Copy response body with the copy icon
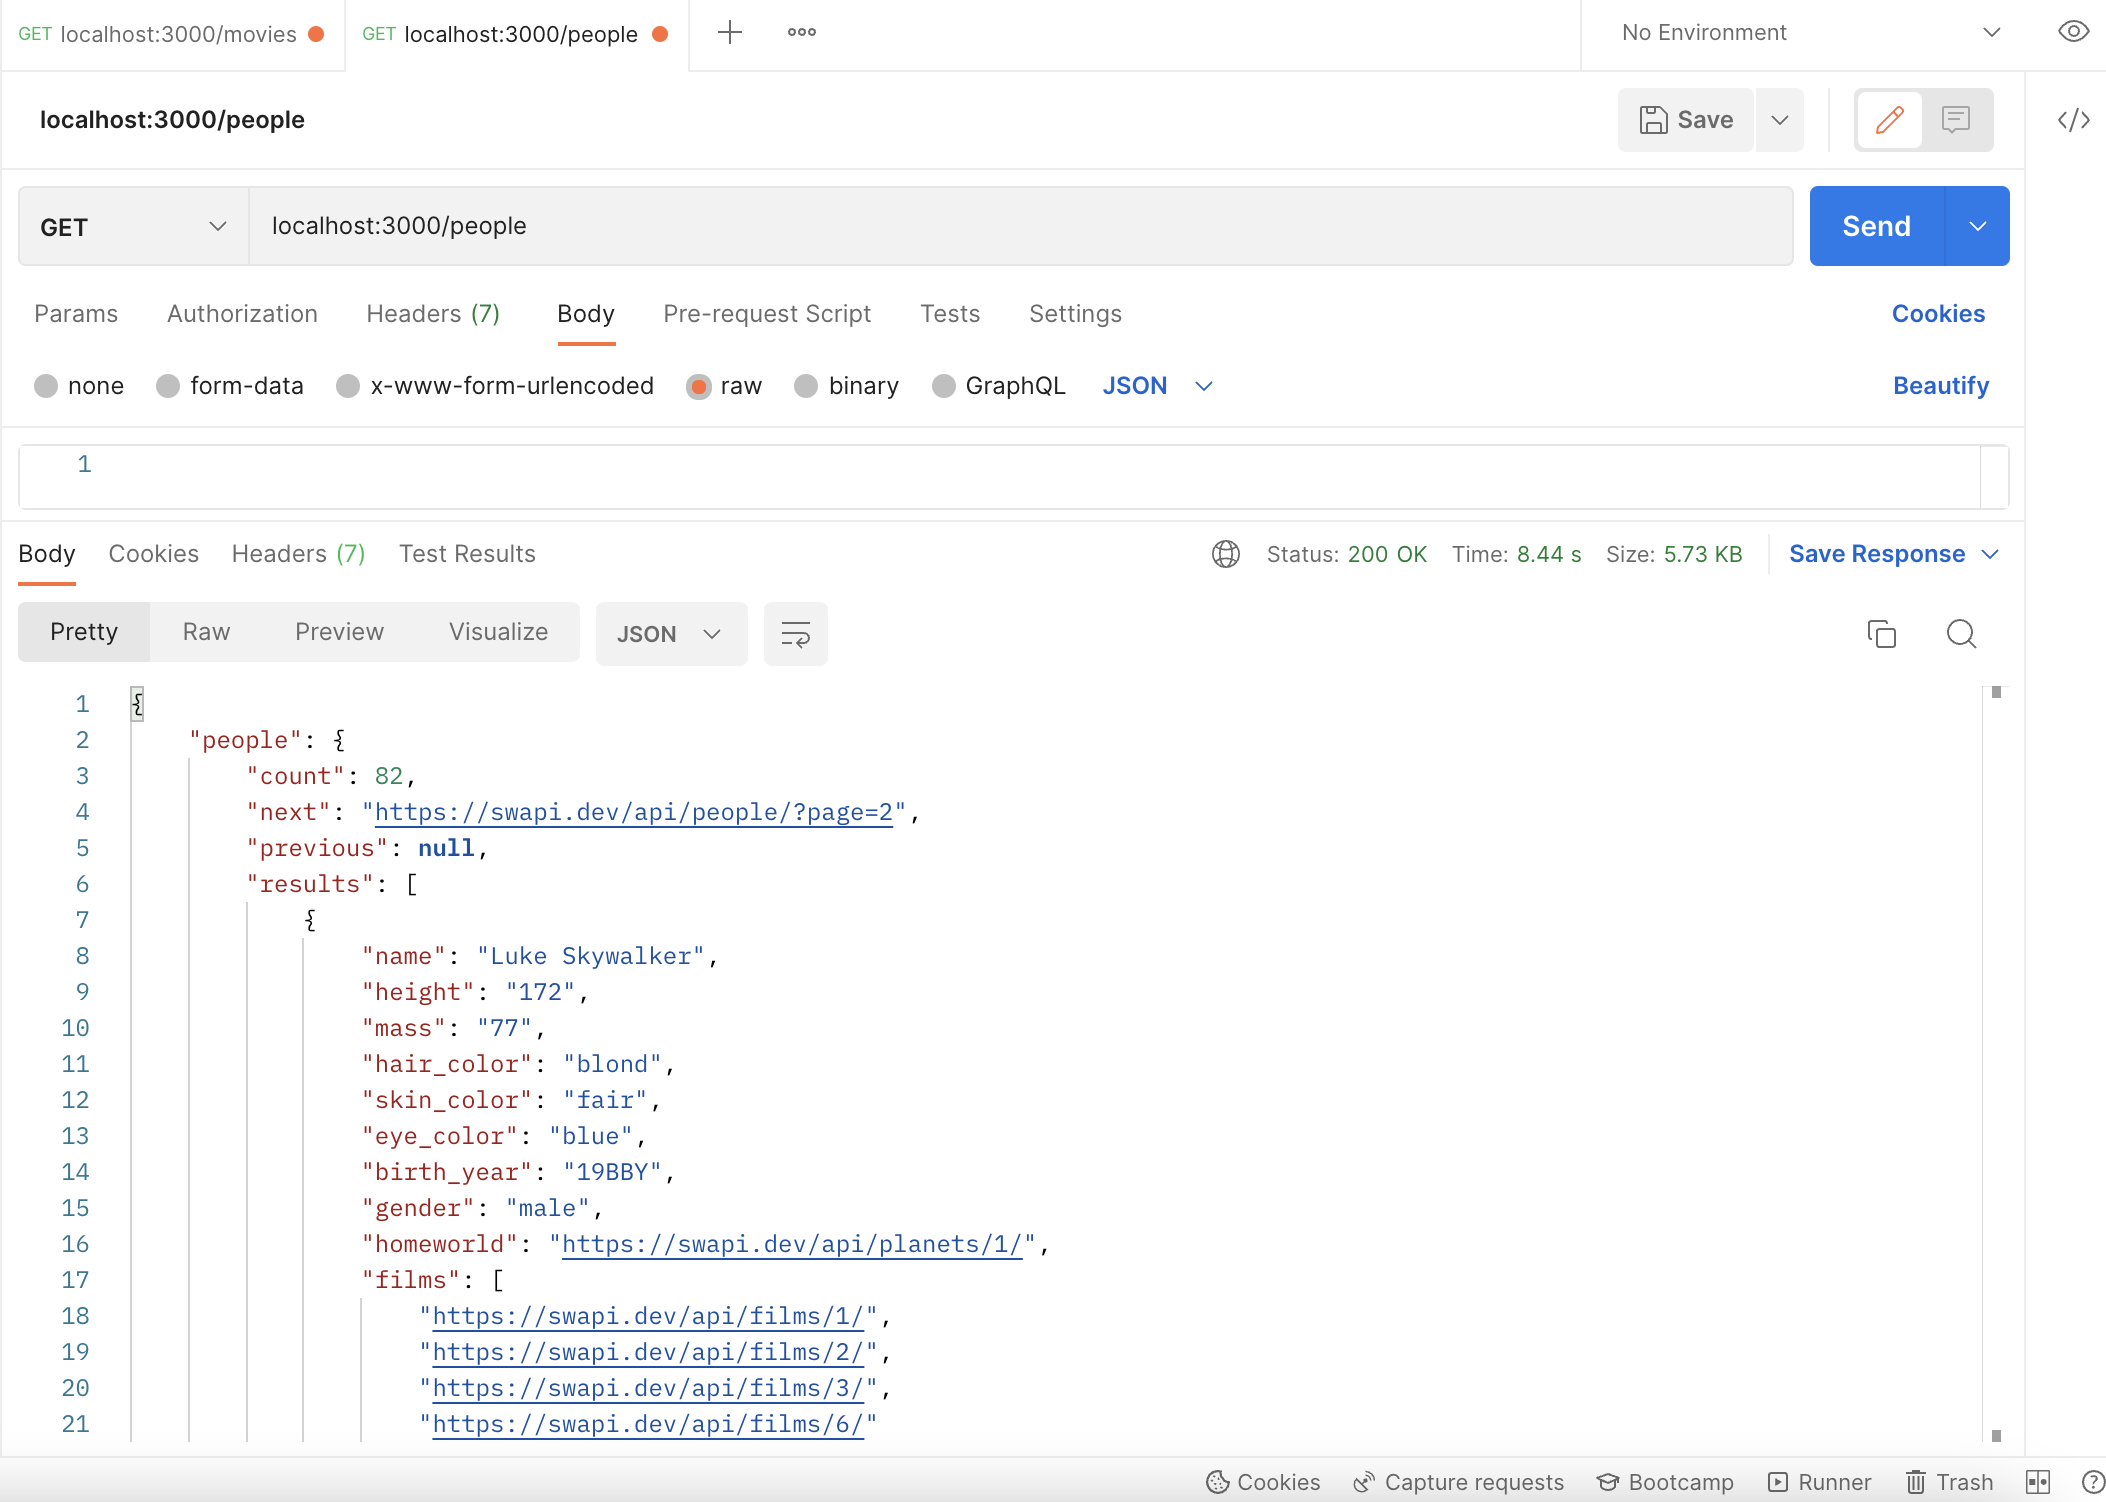 coord(1881,634)
